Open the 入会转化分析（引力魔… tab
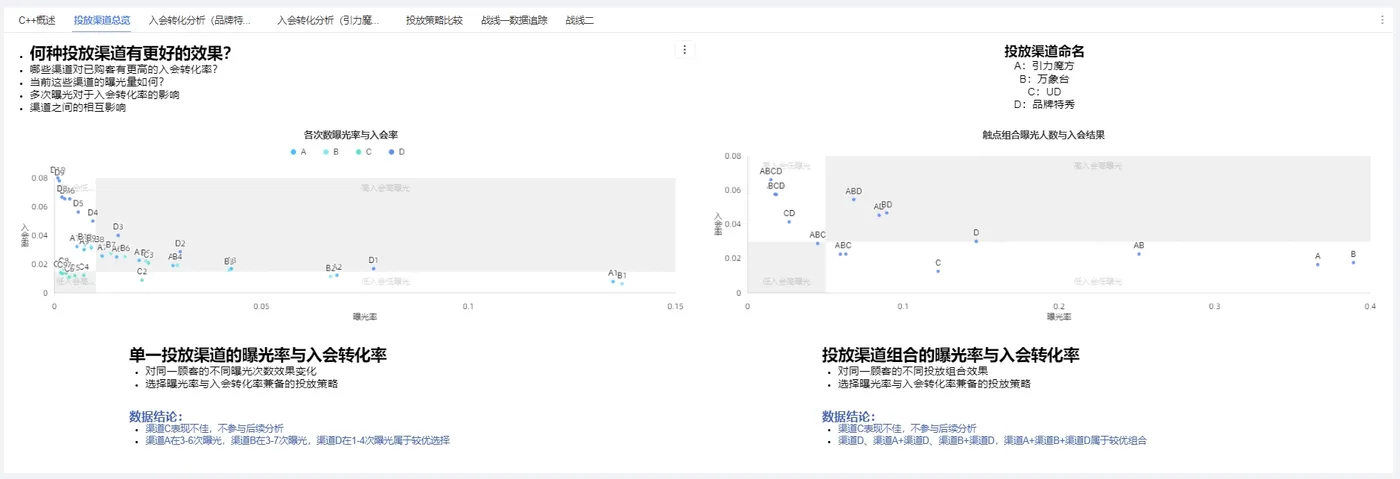 tap(329, 20)
